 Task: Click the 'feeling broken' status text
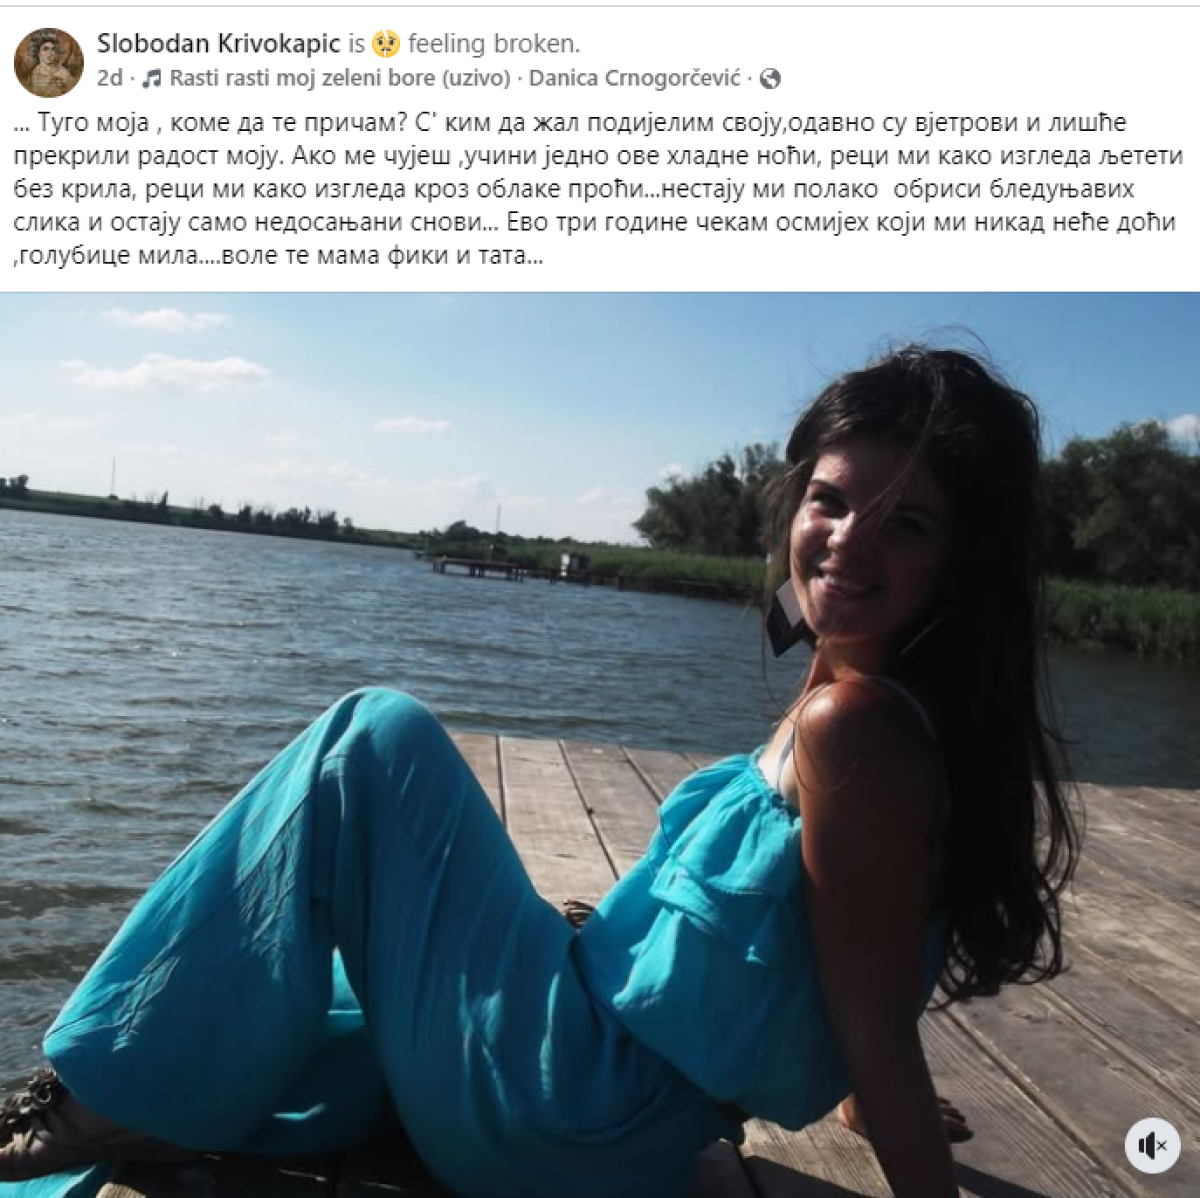tap(493, 44)
